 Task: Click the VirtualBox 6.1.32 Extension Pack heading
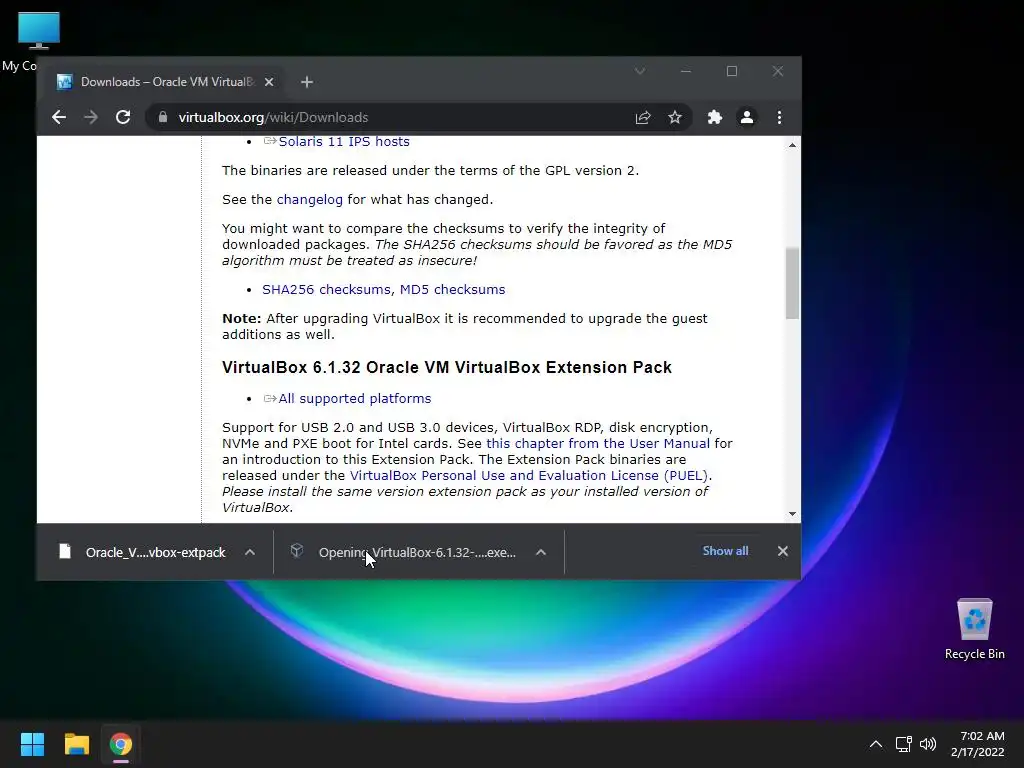447,368
